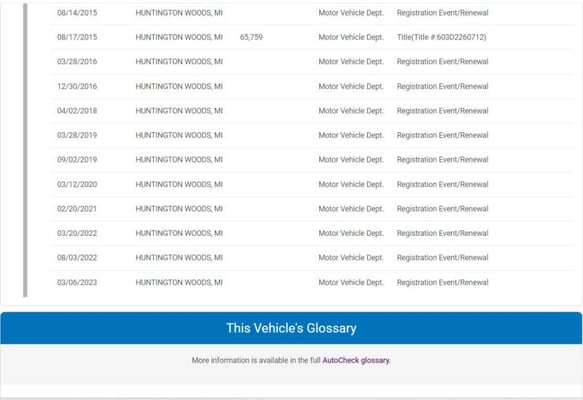Click the 03/20/2022 date entry
Screen dimensions: 583x400
pos(77,233)
